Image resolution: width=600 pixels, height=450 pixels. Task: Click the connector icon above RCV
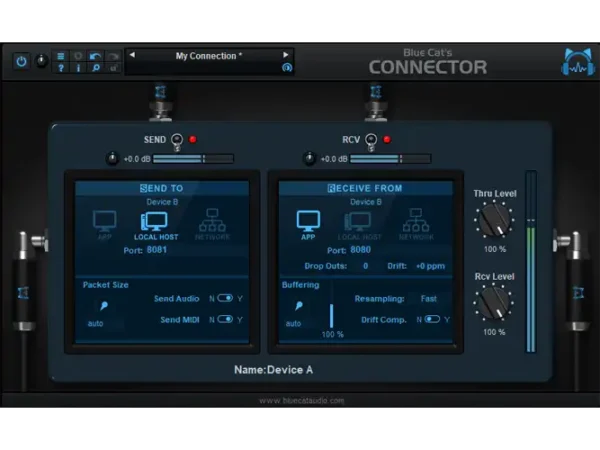[x=376, y=102]
